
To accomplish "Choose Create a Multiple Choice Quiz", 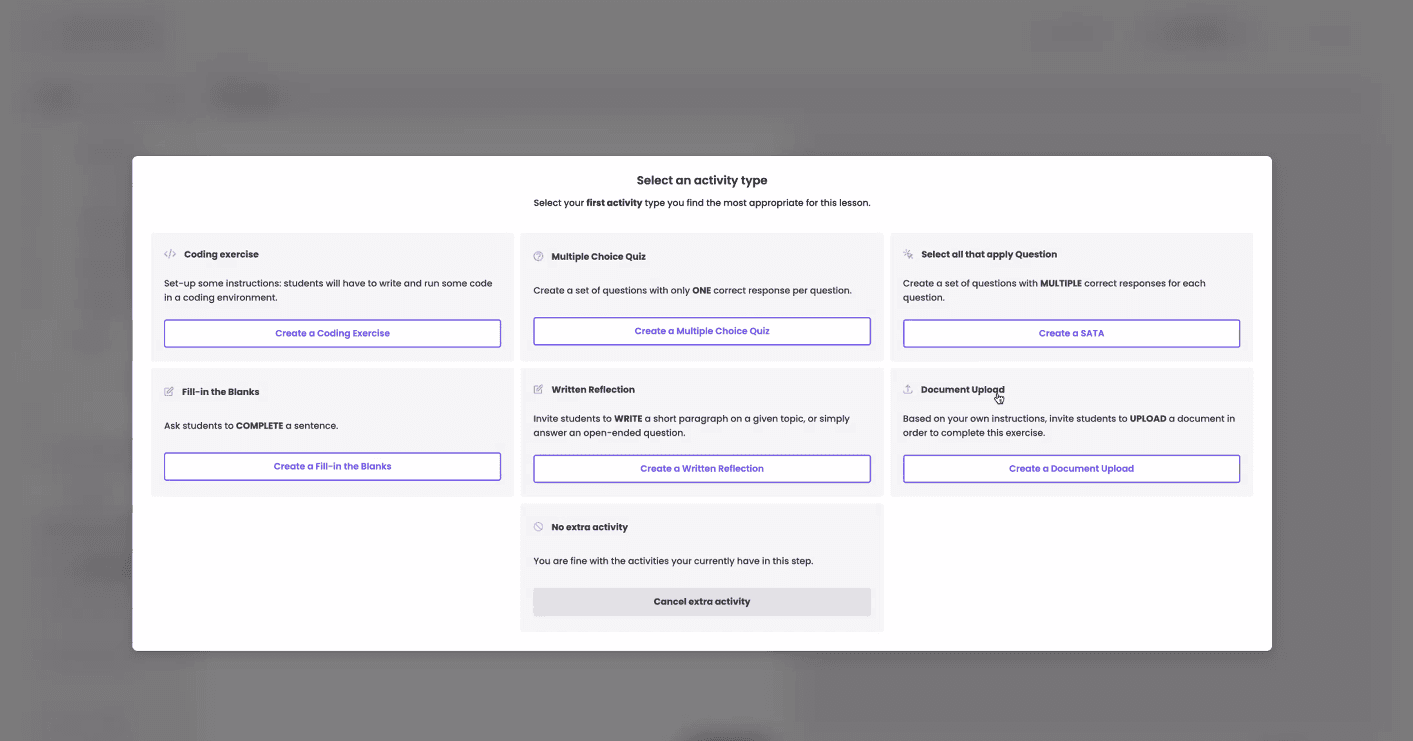I will [701, 331].
